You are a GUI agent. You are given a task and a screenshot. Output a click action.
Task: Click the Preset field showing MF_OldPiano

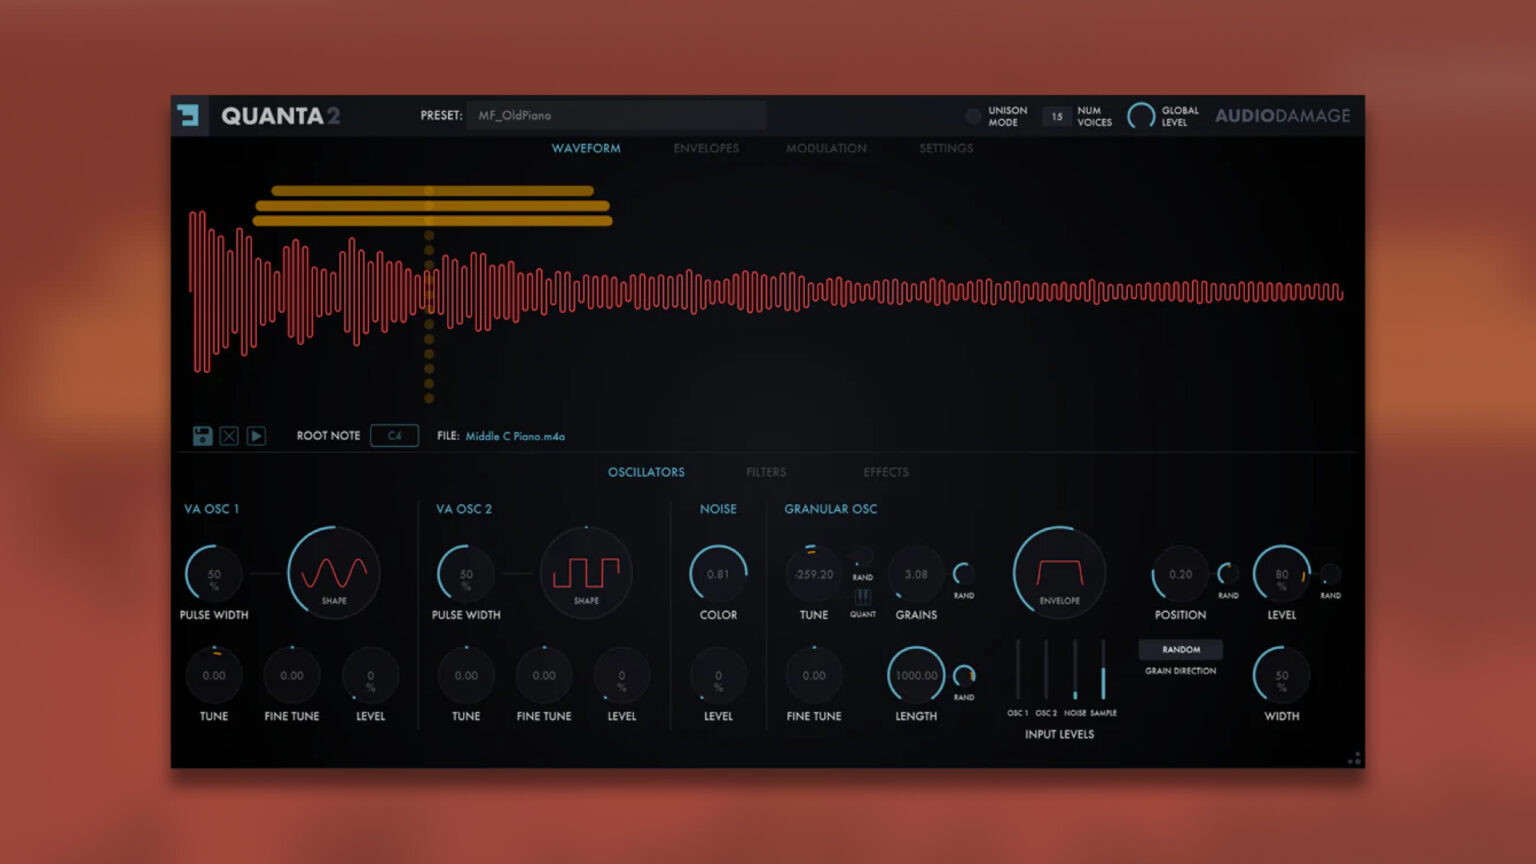615,115
